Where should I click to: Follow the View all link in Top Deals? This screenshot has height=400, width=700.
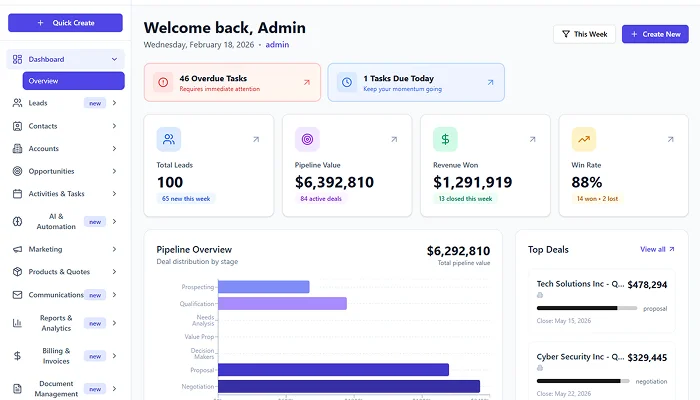657,249
